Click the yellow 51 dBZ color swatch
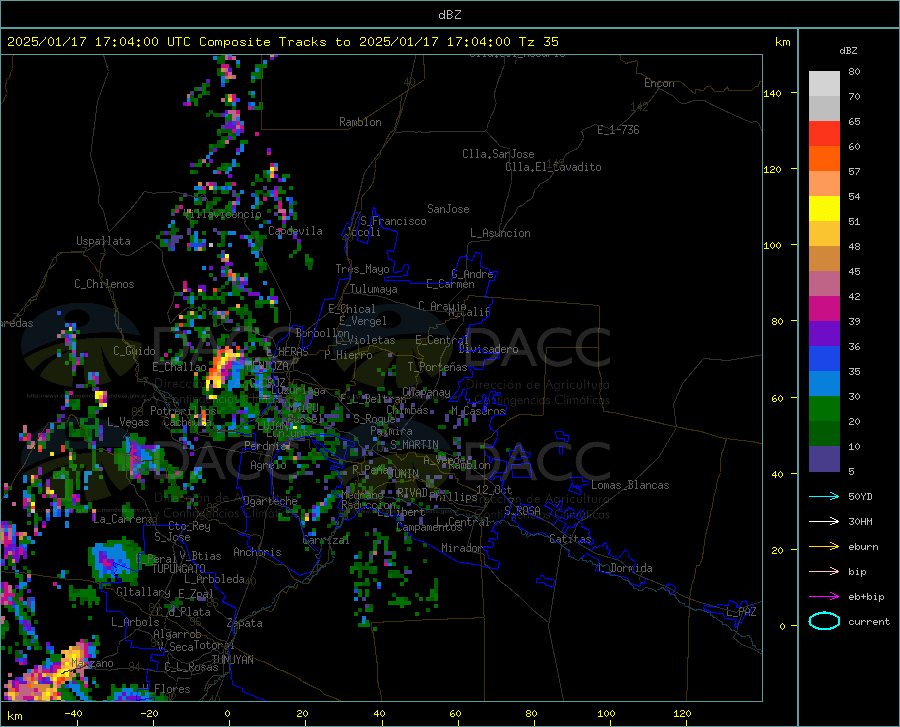 click(824, 208)
